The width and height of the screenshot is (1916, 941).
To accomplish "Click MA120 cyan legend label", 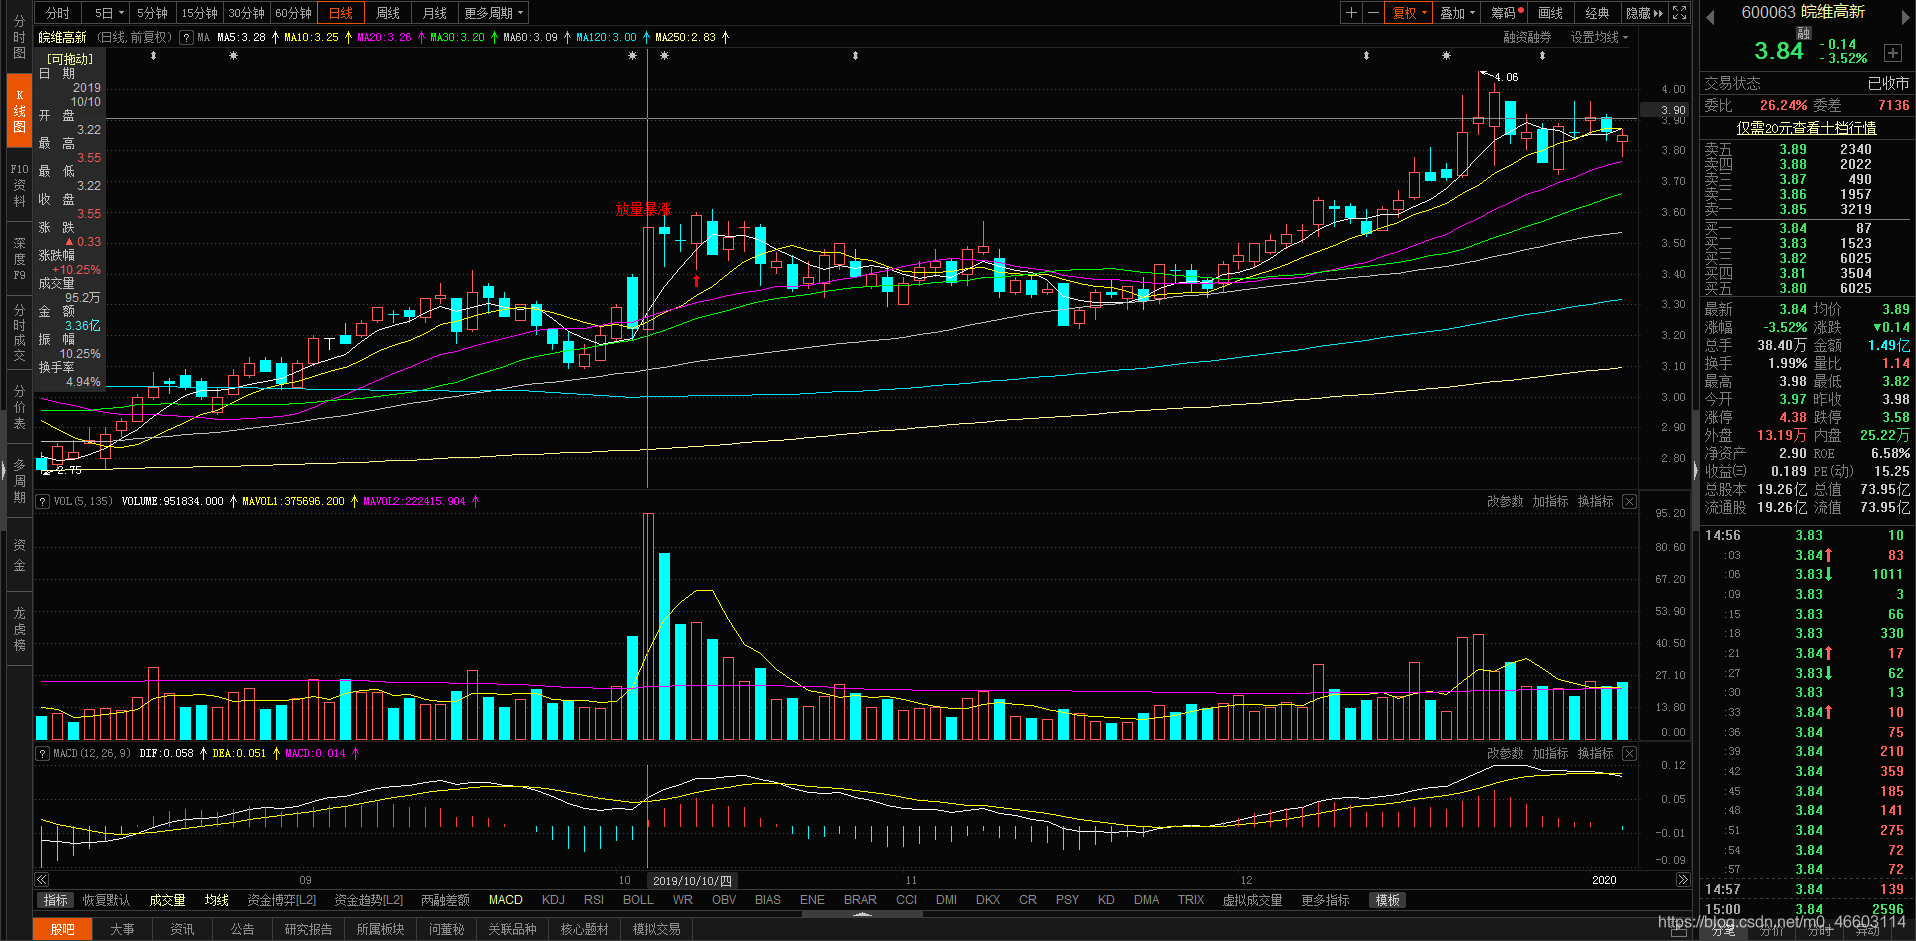I will [x=606, y=37].
